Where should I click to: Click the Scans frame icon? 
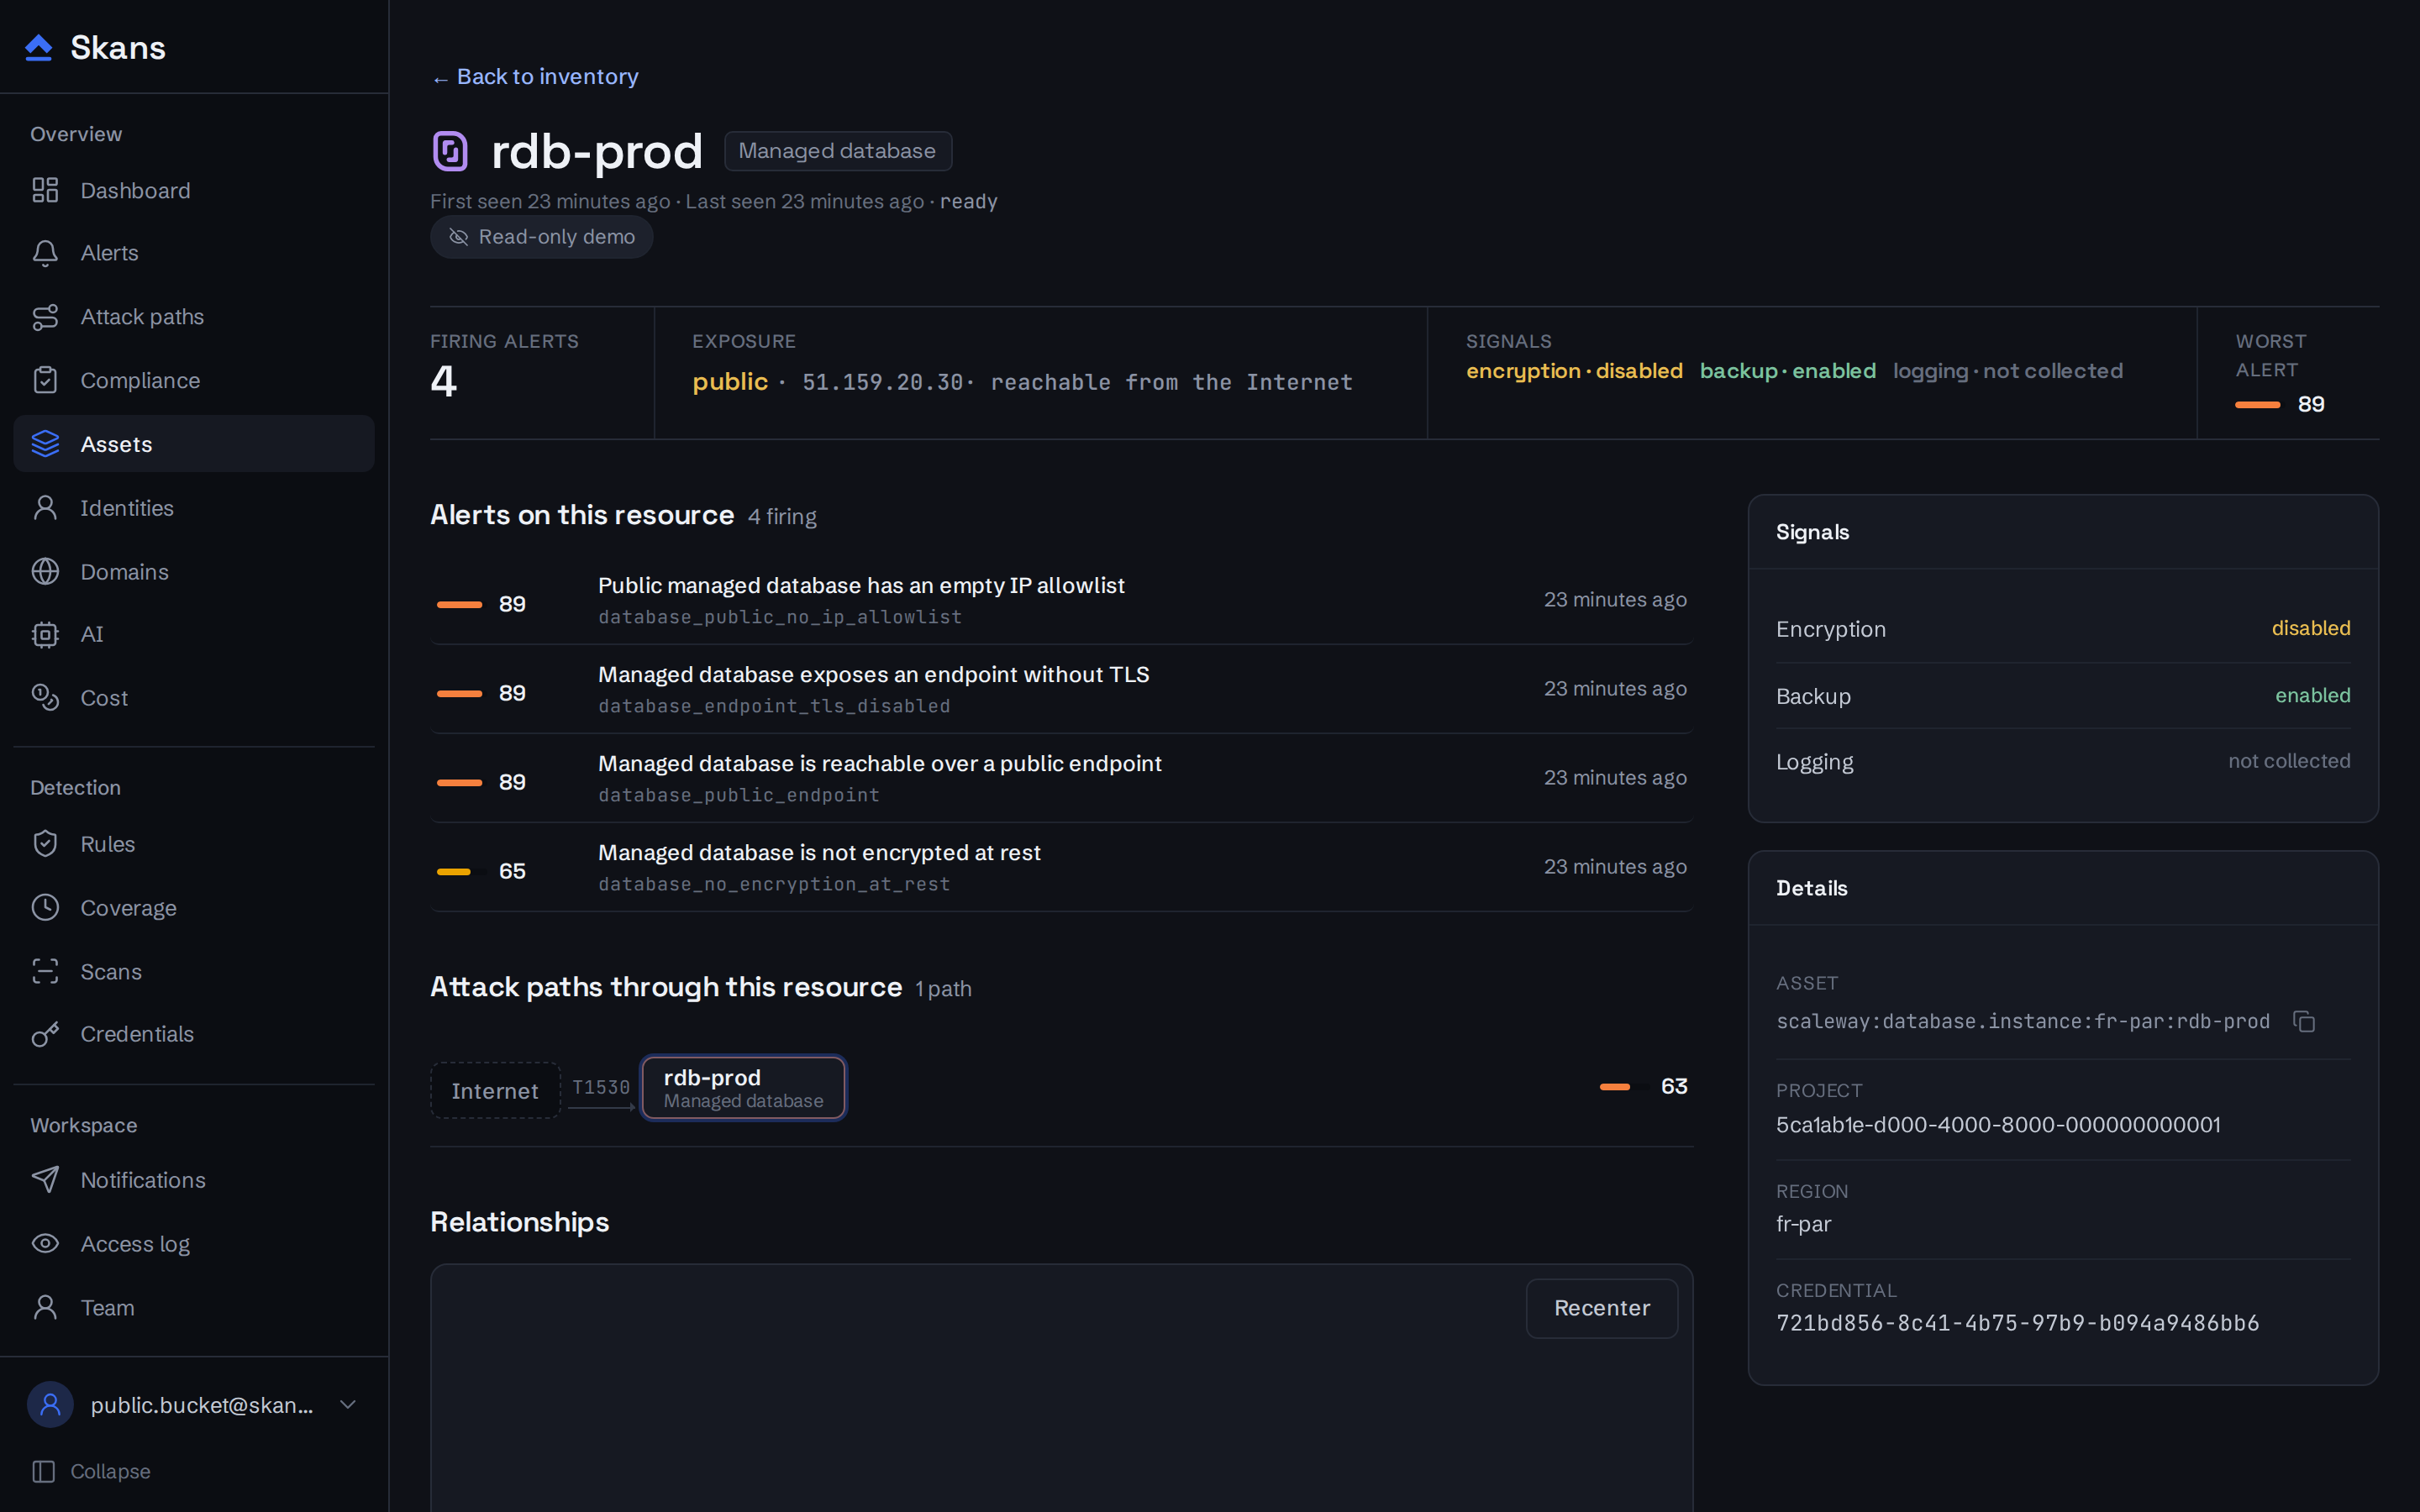tap(45, 971)
